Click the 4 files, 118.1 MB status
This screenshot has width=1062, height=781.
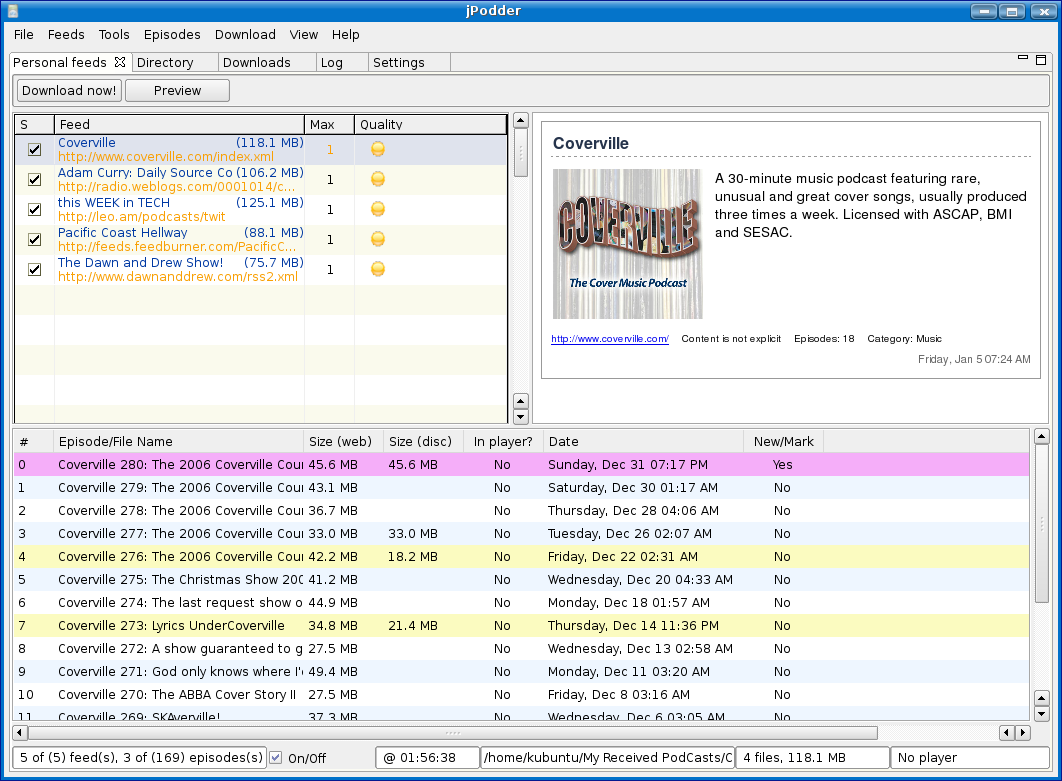(813, 758)
